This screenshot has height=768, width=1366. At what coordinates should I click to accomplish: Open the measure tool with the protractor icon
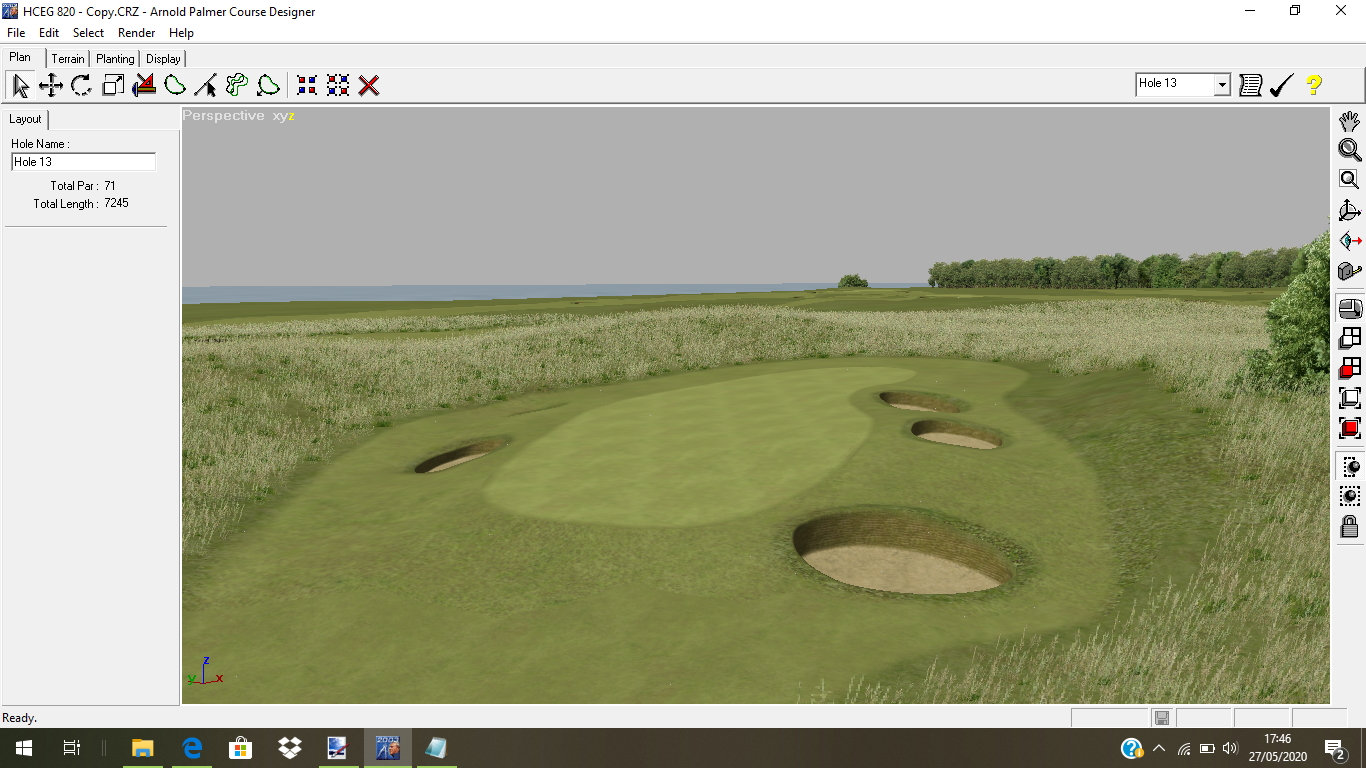pyautogui.click(x=143, y=85)
